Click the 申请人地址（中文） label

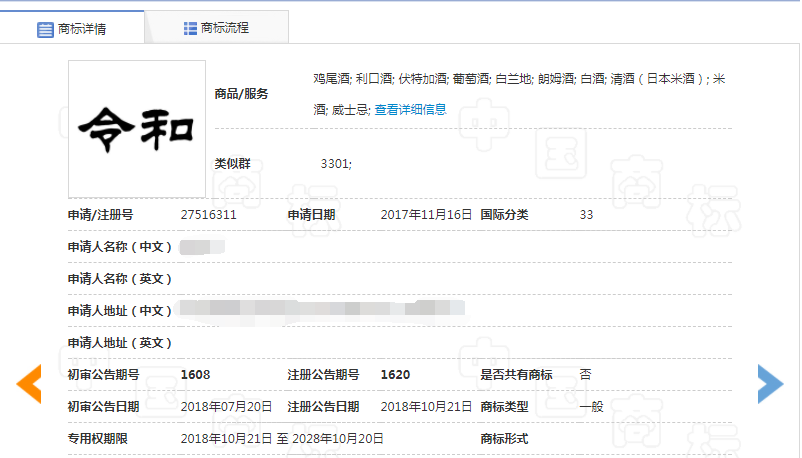120,311
